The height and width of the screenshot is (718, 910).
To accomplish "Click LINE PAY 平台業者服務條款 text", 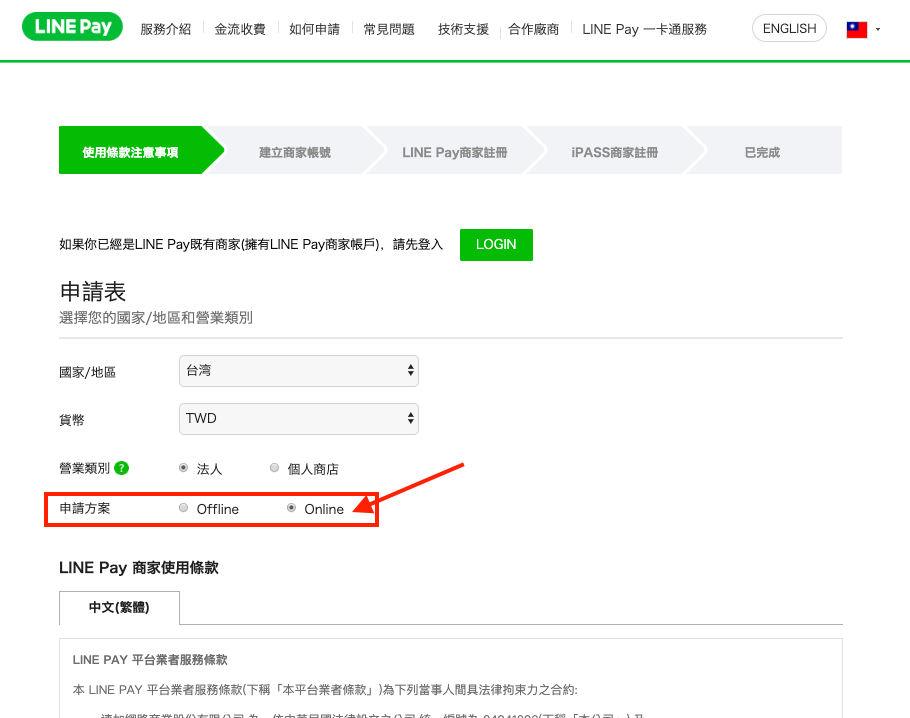I will coord(150,660).
